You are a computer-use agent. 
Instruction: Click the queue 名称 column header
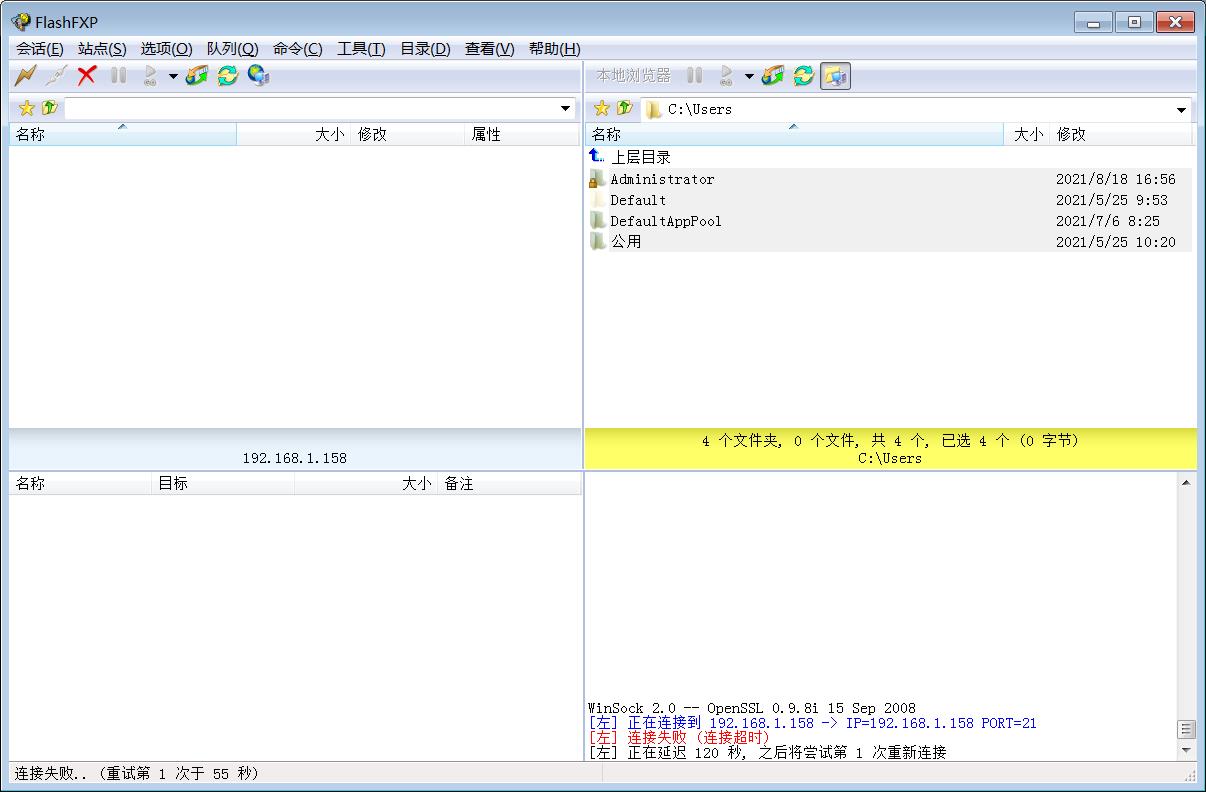click(81, 483)
